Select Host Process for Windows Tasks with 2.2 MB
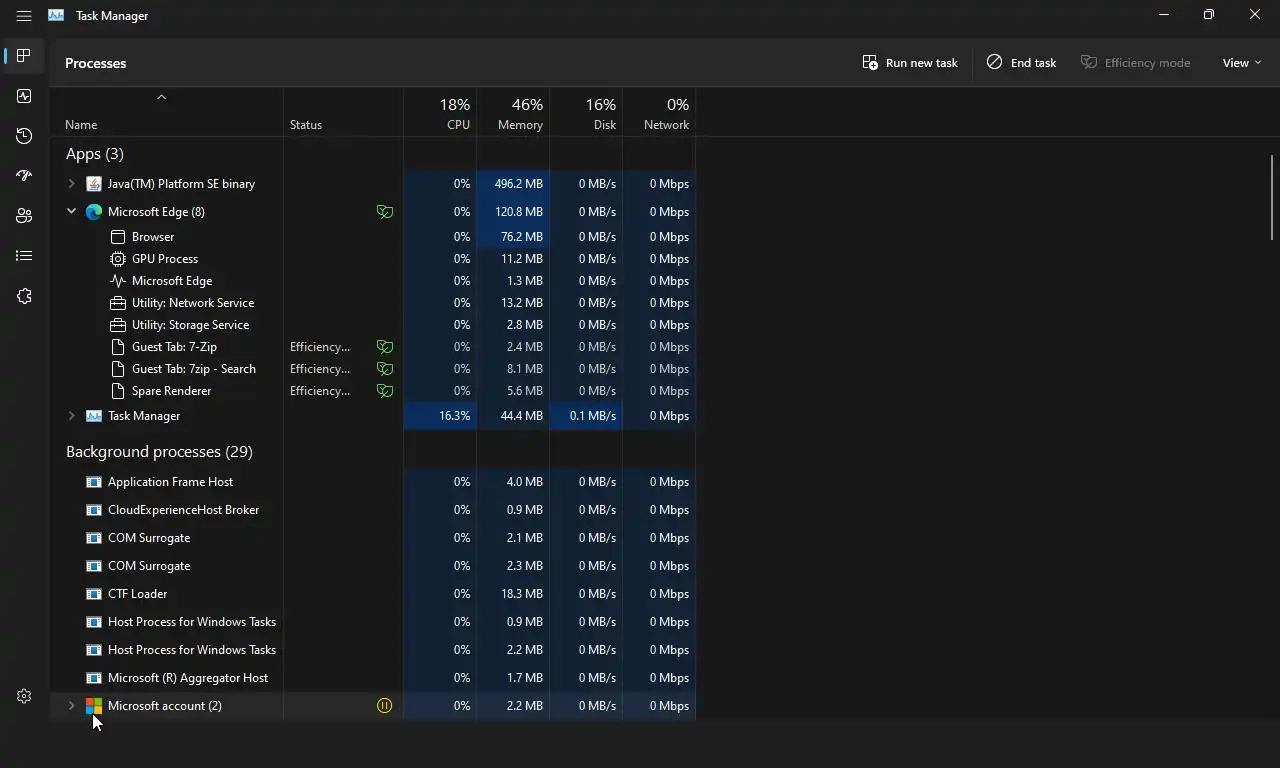This screenshot has height=768, width=1280. pyautogui.click(x=372, y=650)
